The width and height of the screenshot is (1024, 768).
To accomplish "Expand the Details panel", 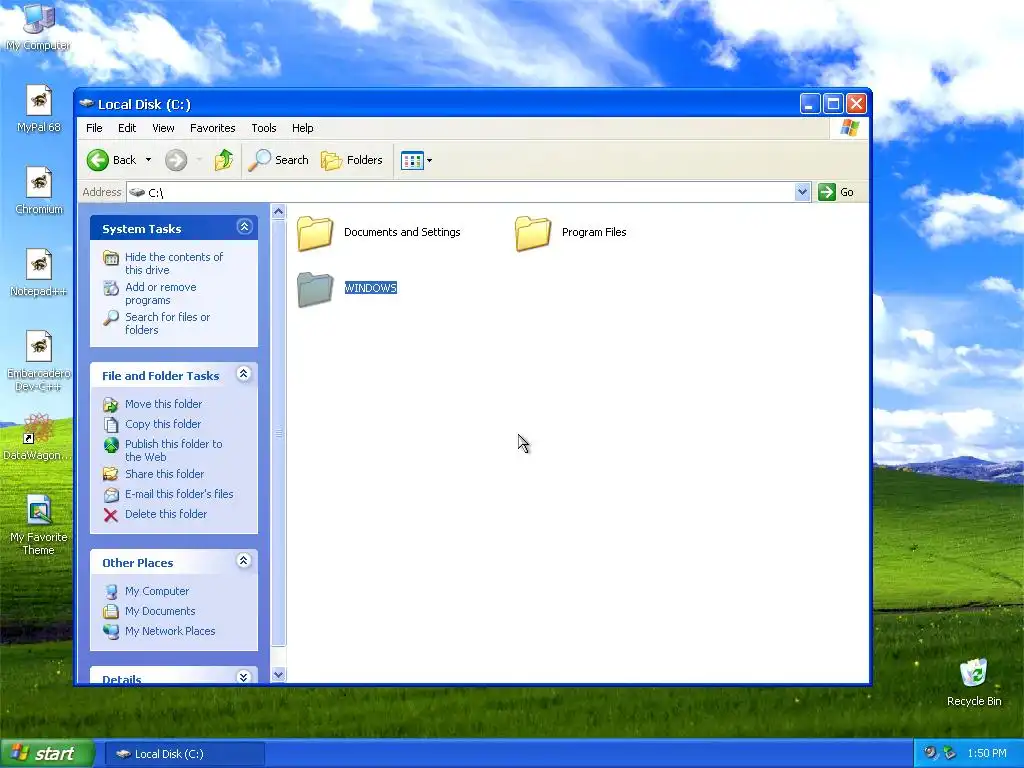I will pyautogui.click(x=244, y=677).
